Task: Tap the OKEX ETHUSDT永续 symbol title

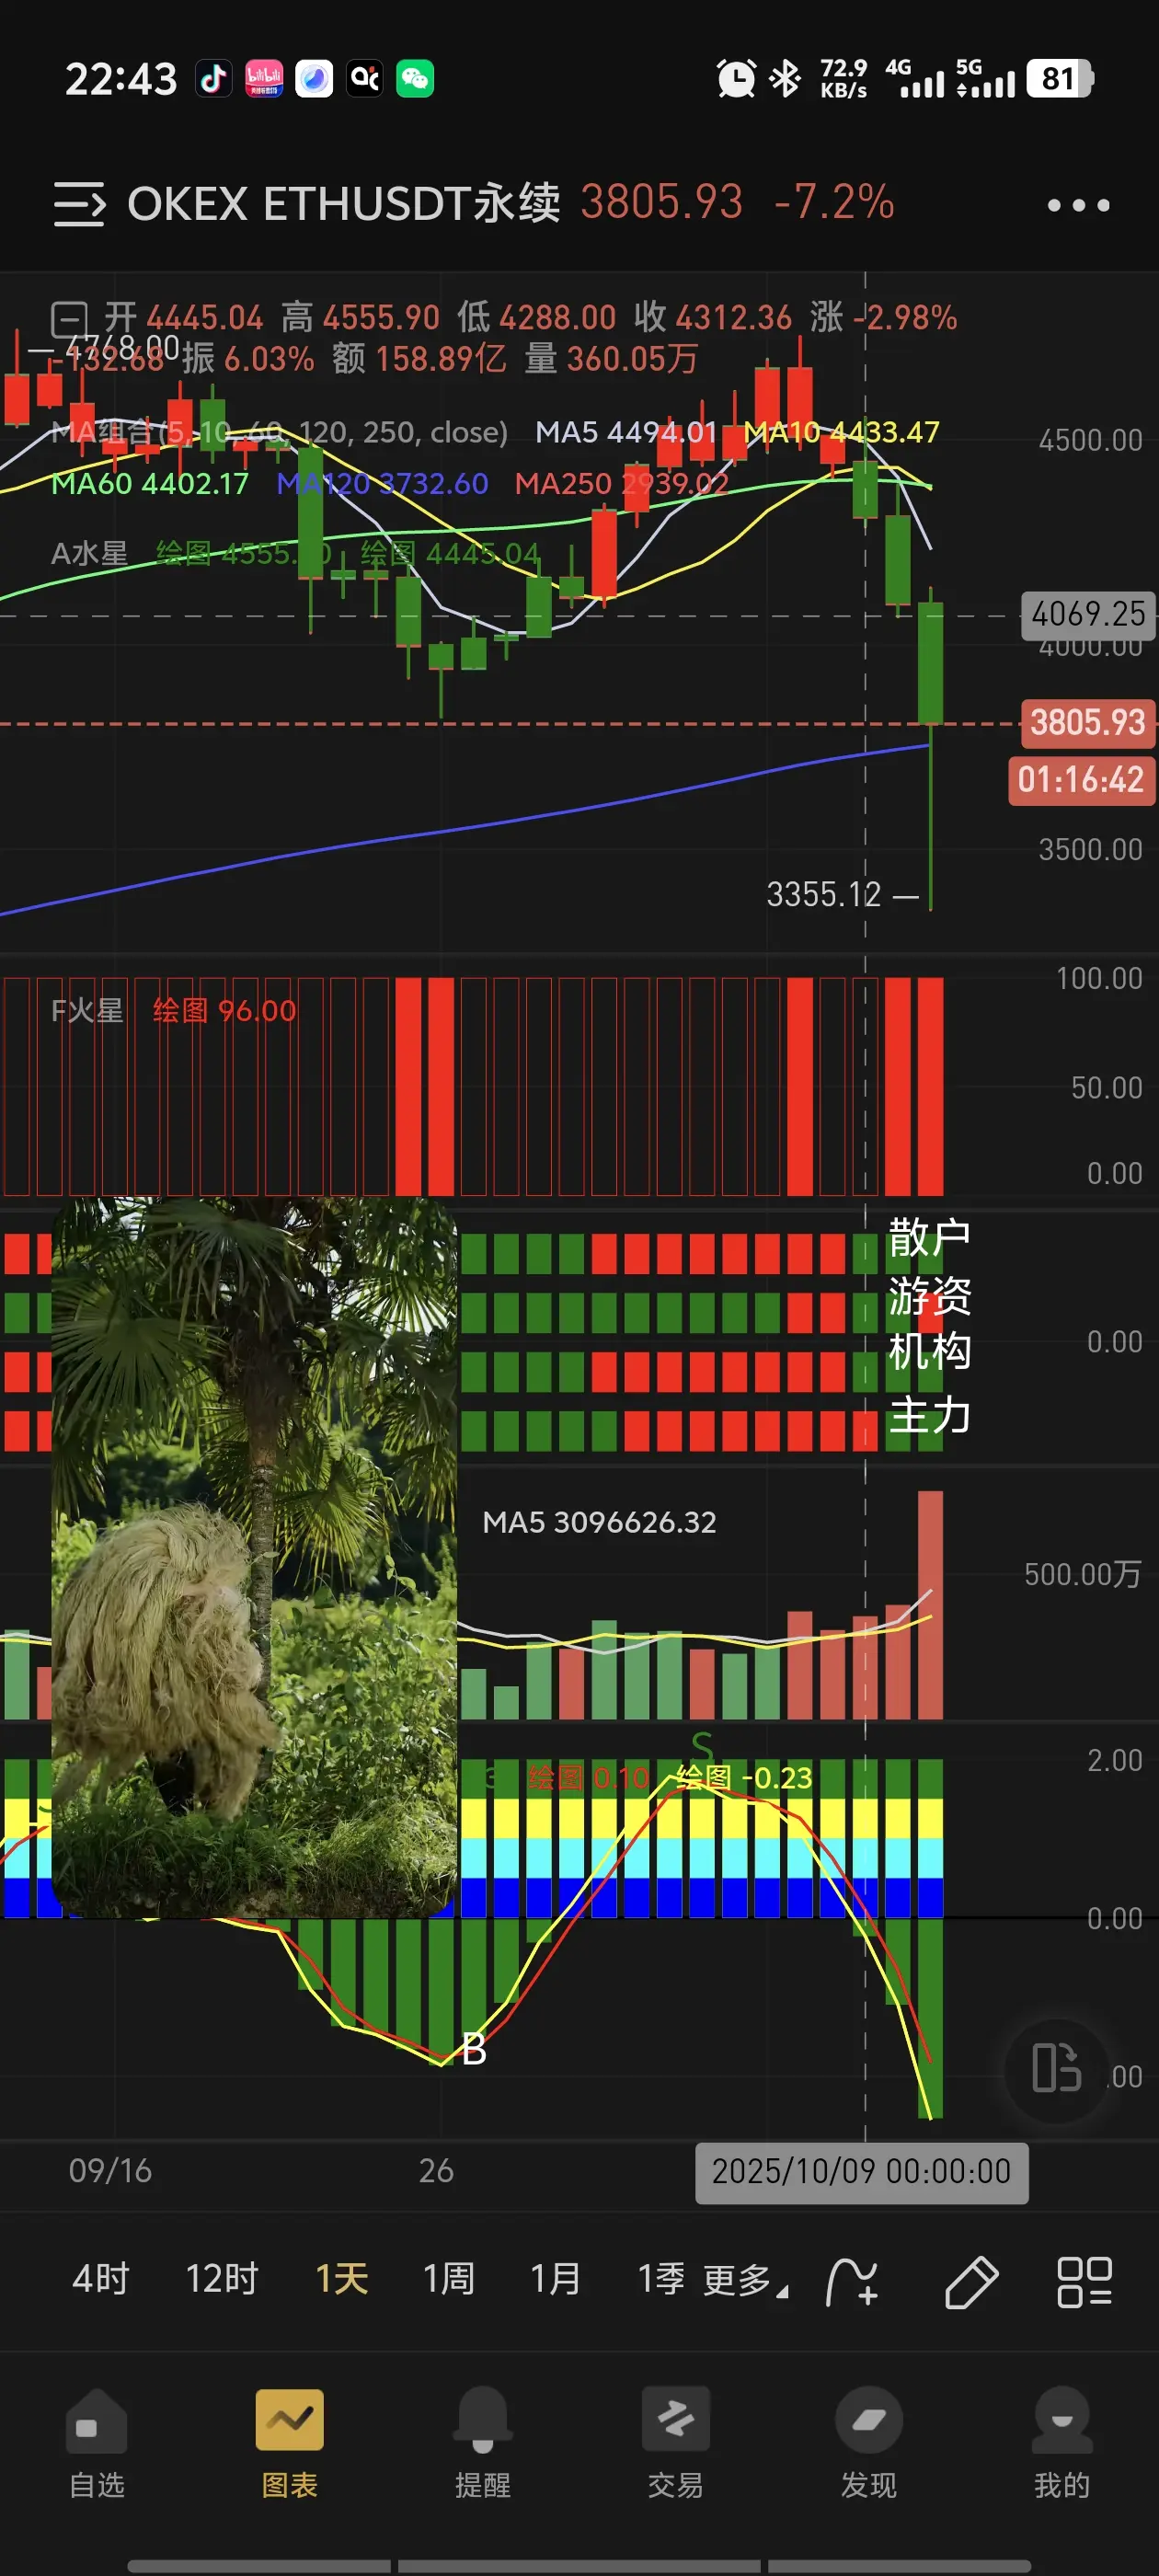Action: pos(344,203)
